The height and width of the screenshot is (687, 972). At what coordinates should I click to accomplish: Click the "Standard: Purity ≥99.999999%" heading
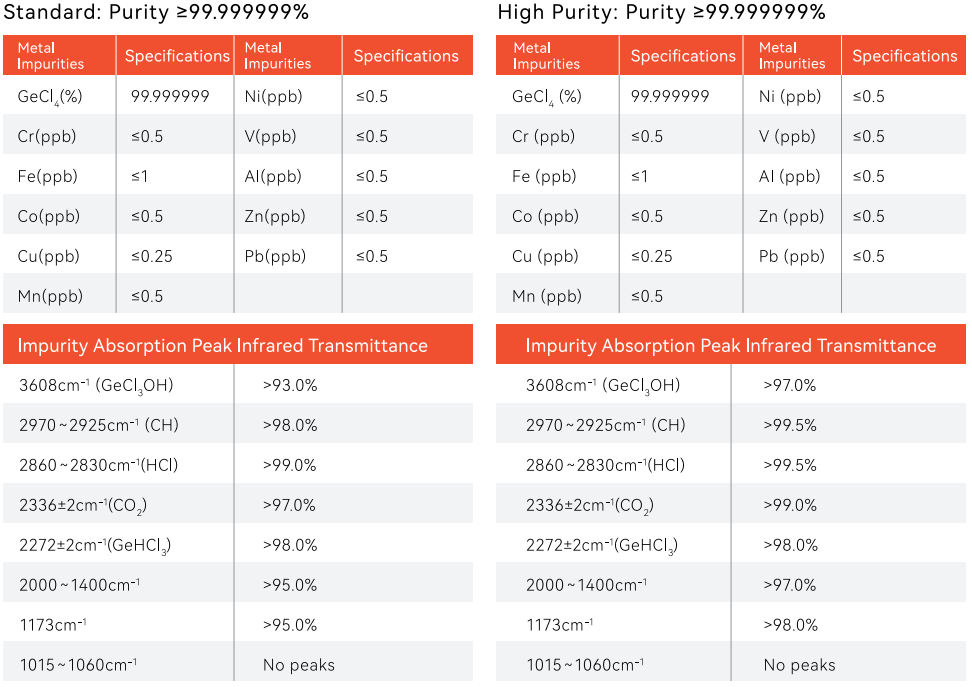click(x=157, y=13)
